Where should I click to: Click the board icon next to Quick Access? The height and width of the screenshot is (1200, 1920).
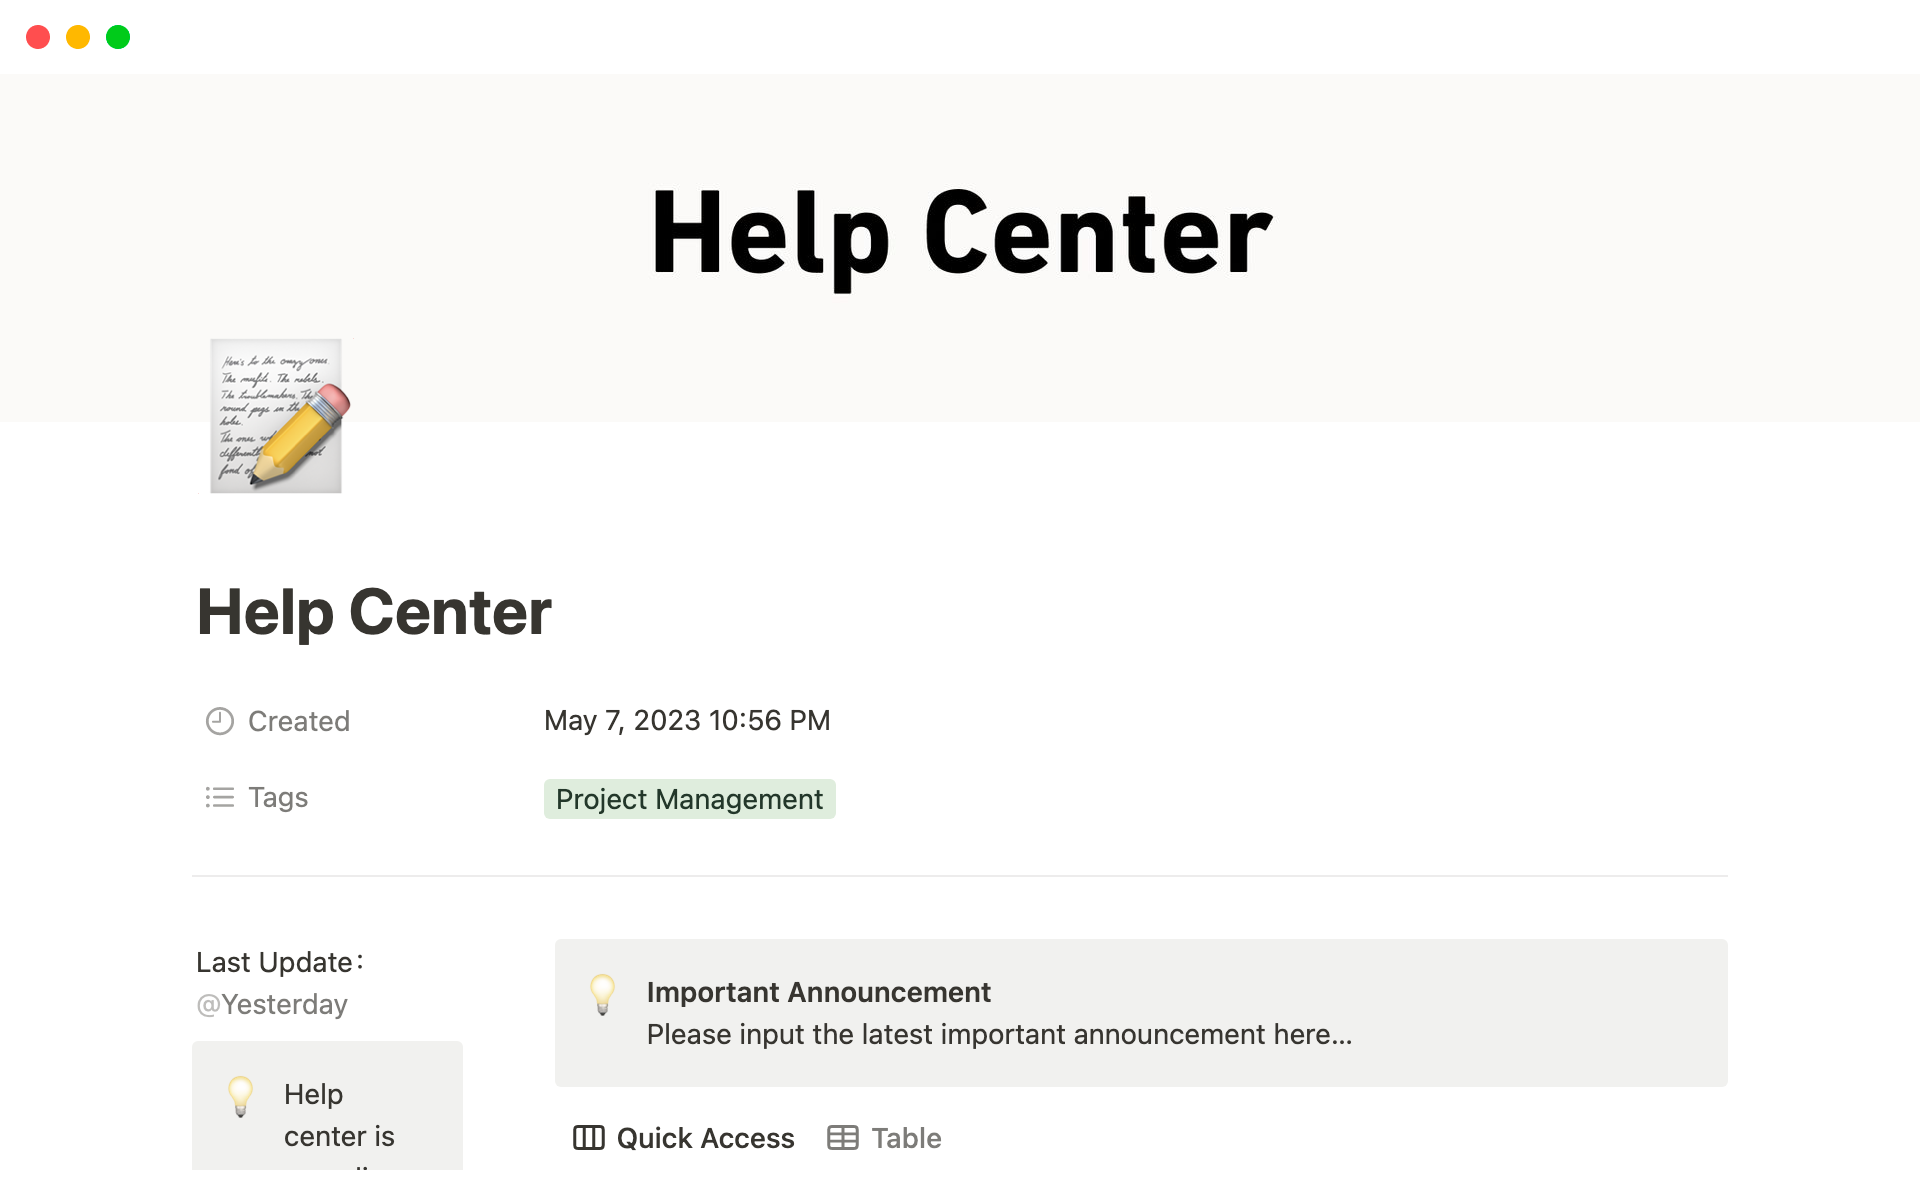(588, 1138)
